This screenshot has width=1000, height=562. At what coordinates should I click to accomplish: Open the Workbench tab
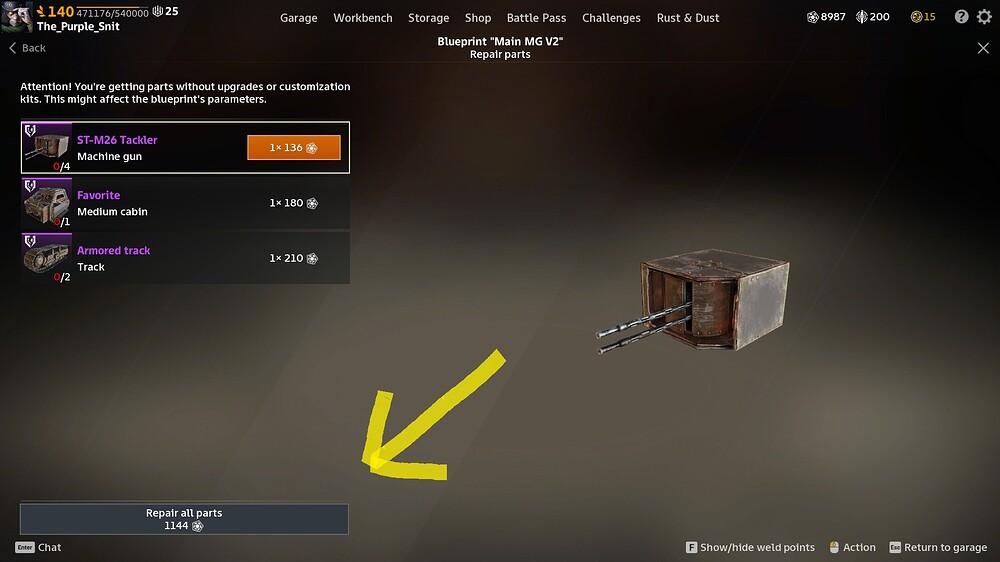(363, 18)
